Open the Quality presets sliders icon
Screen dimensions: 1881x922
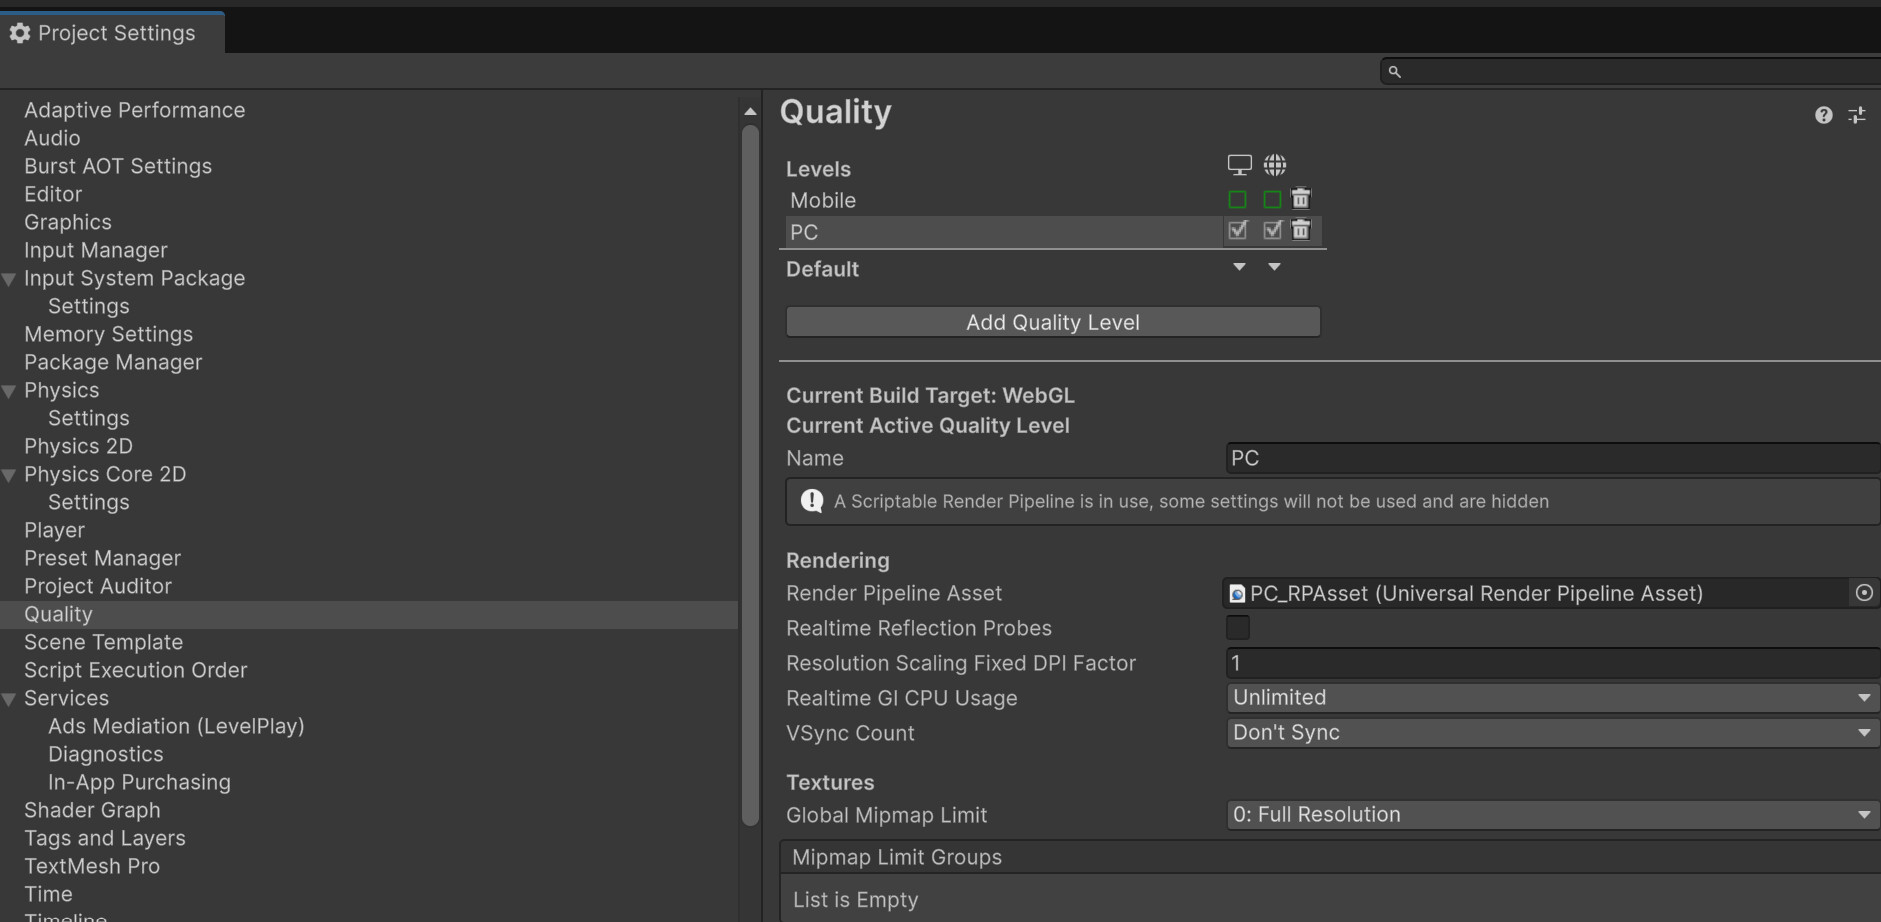(1857, 115)
